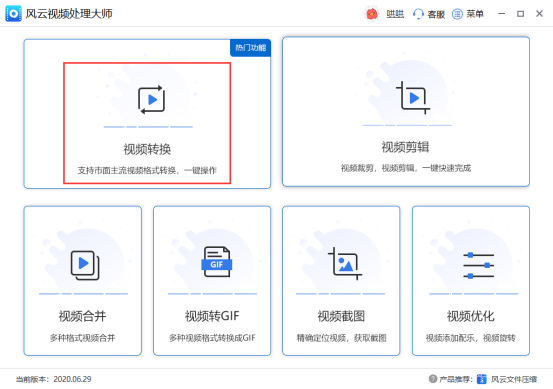Select the 视频截图 title text
This screenshot has width=553, height=389.
(341, 316)
